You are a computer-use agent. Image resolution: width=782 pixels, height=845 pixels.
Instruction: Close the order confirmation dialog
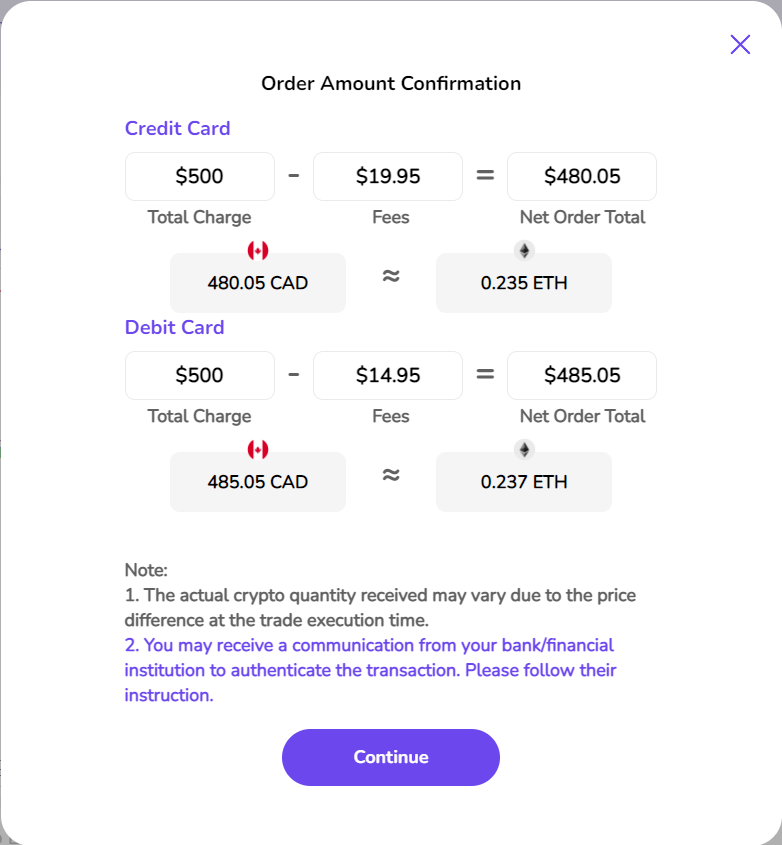pyautogui.click(x=740, y=44)
